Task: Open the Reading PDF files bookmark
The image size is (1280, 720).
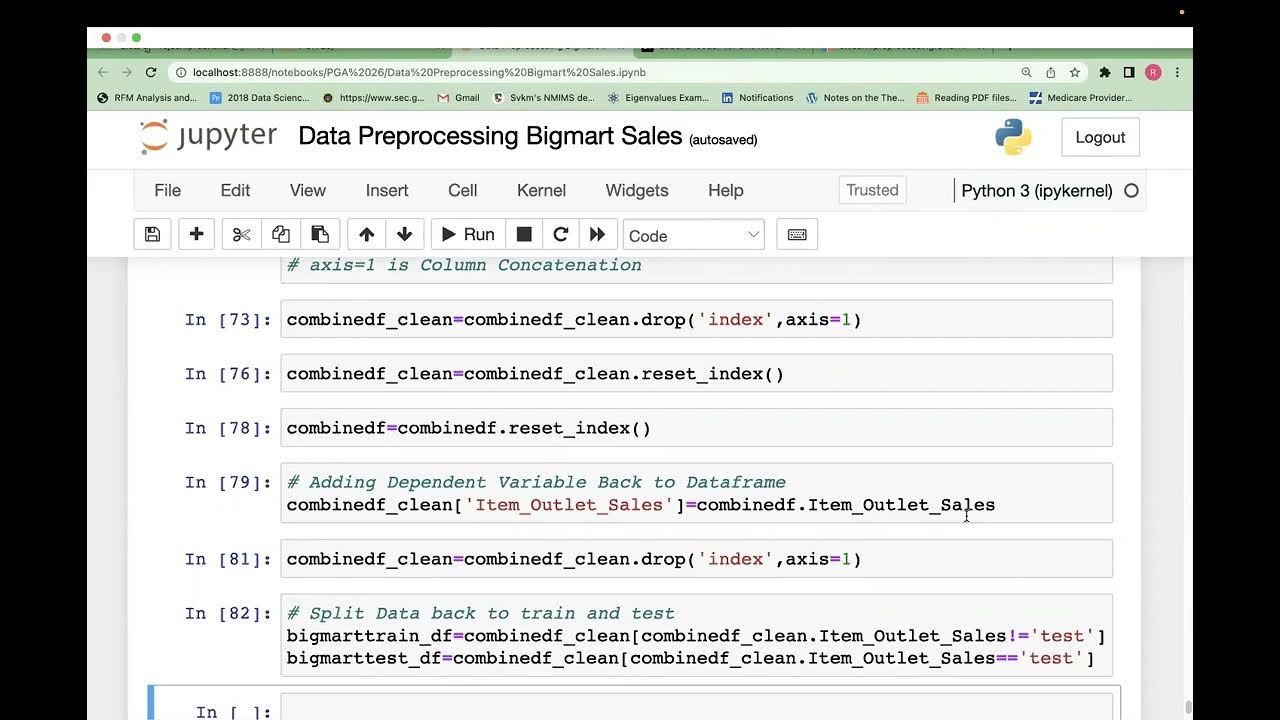Action: (x=967, y=98)
